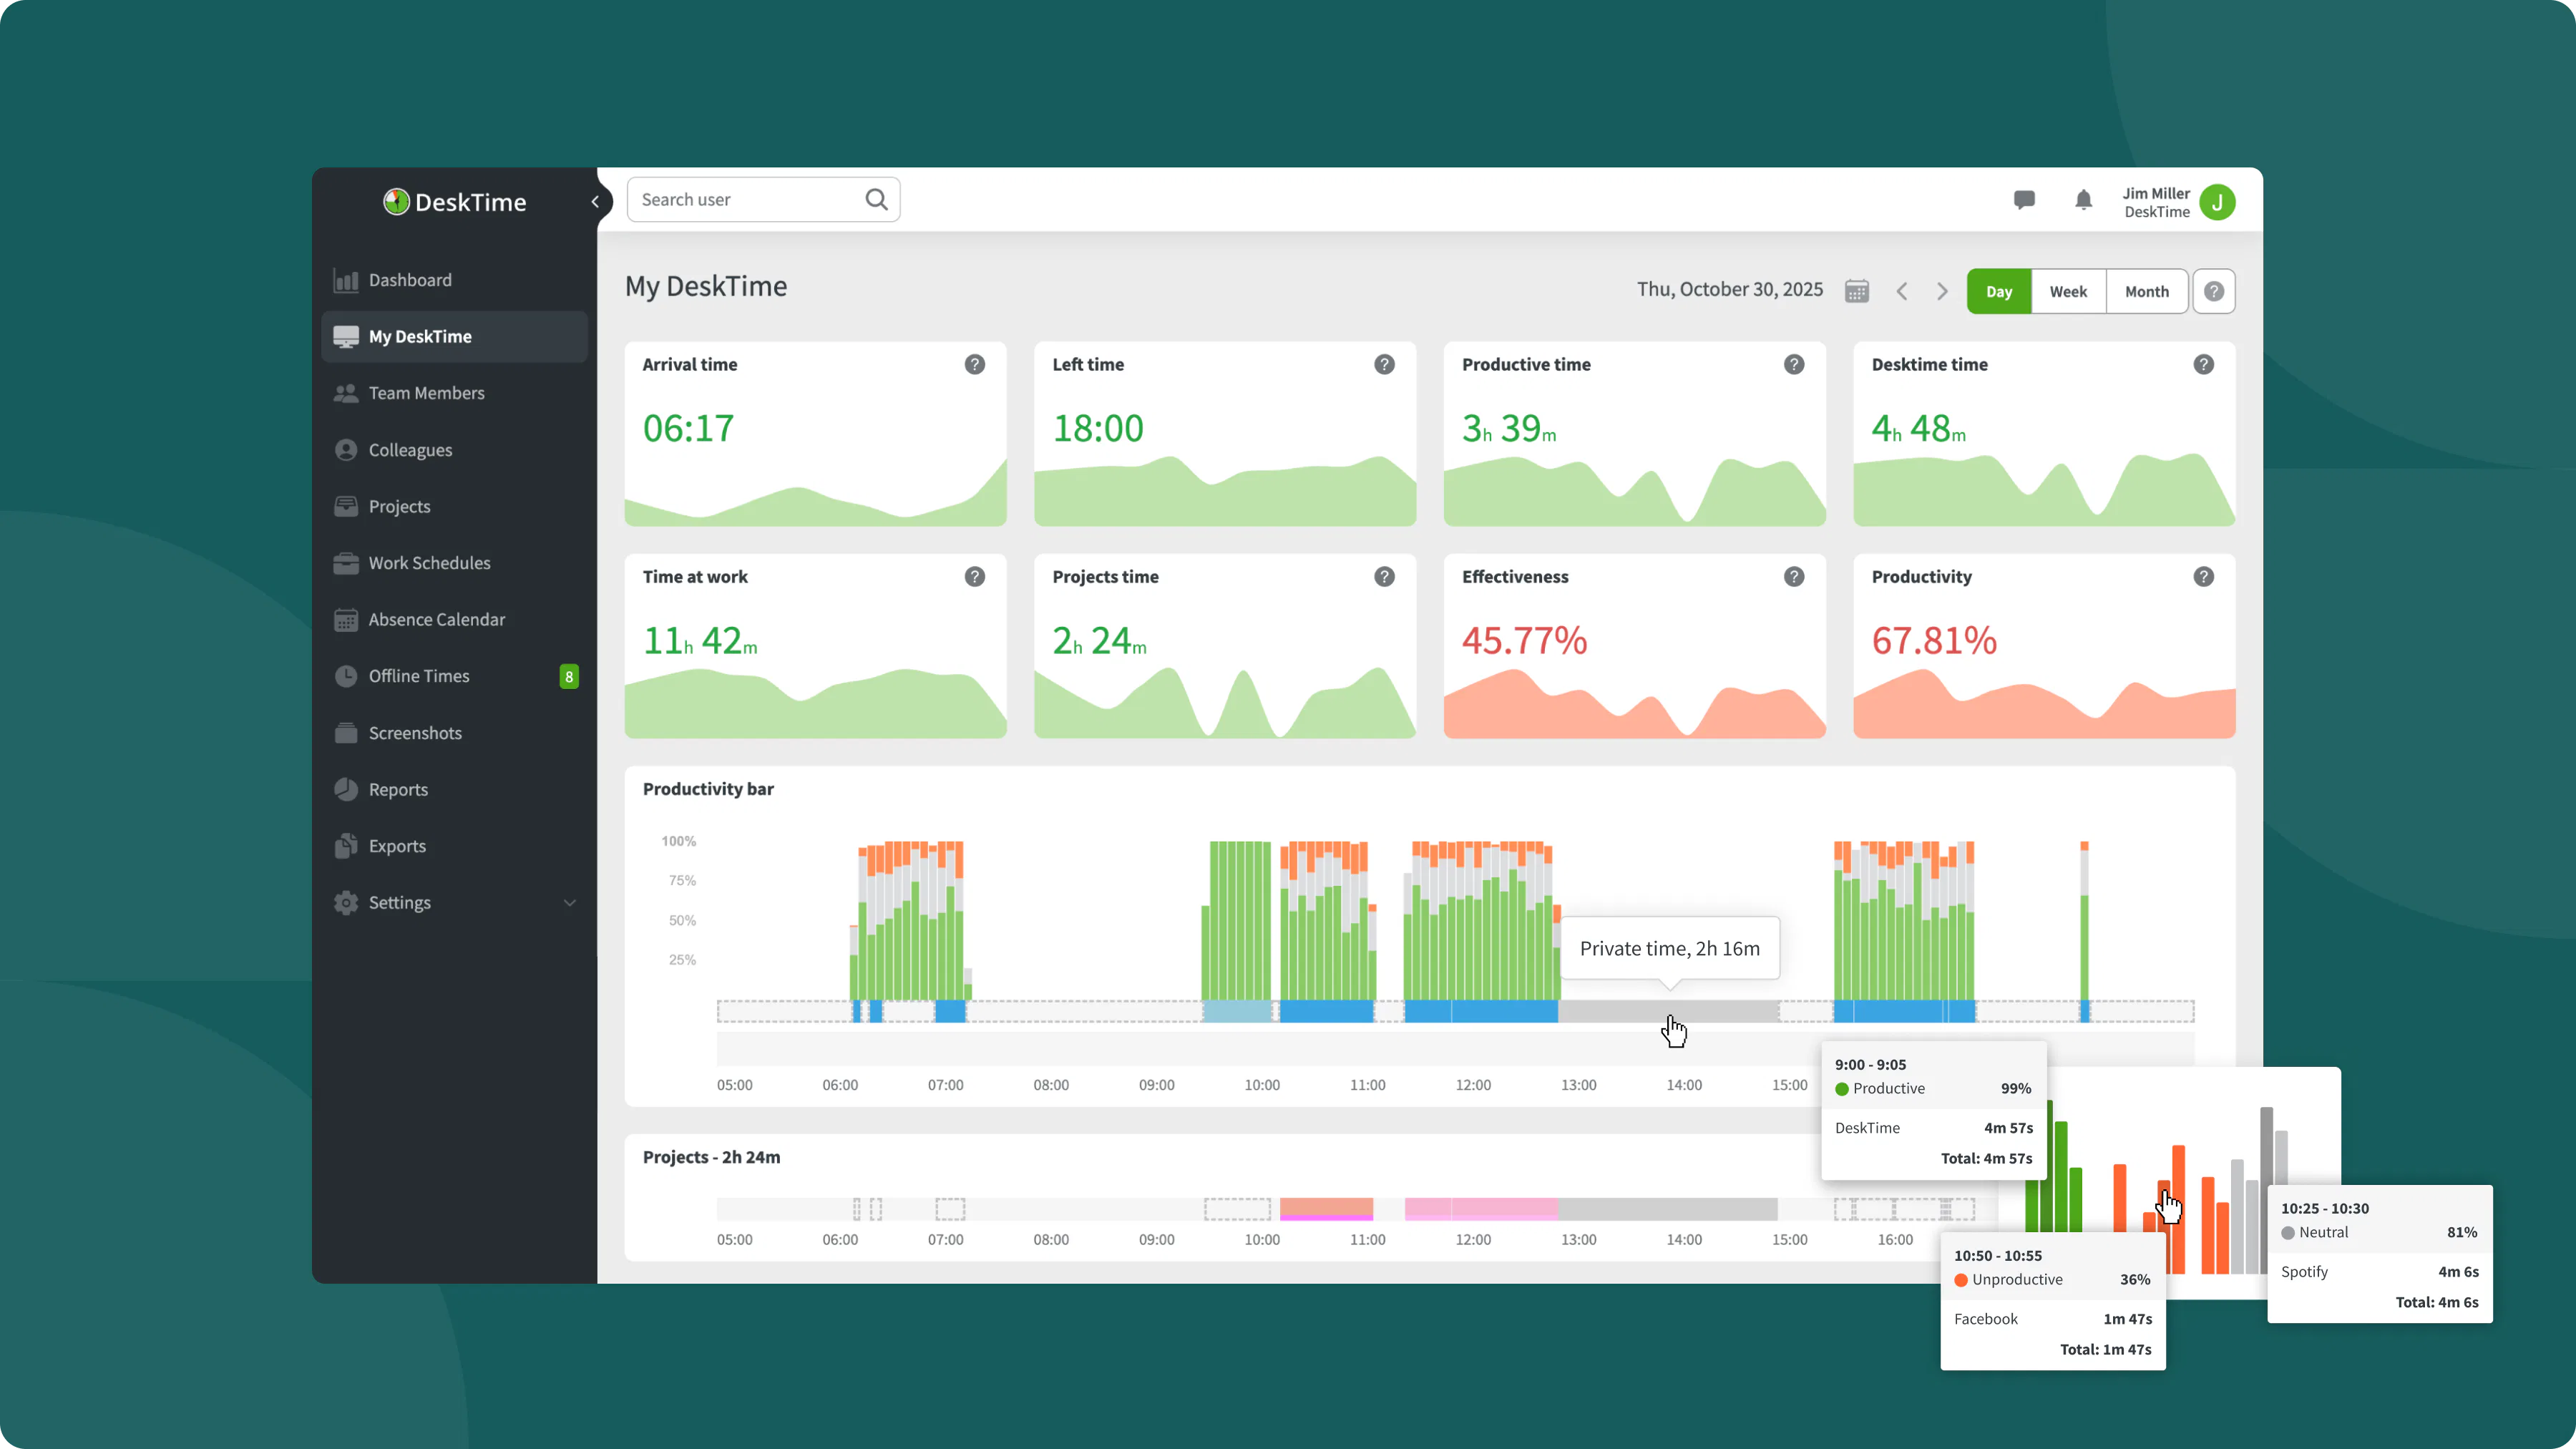Click the help icon beside the Month button
Viewport: 2576px width, 1449px height.
(x=2214, y=291)
